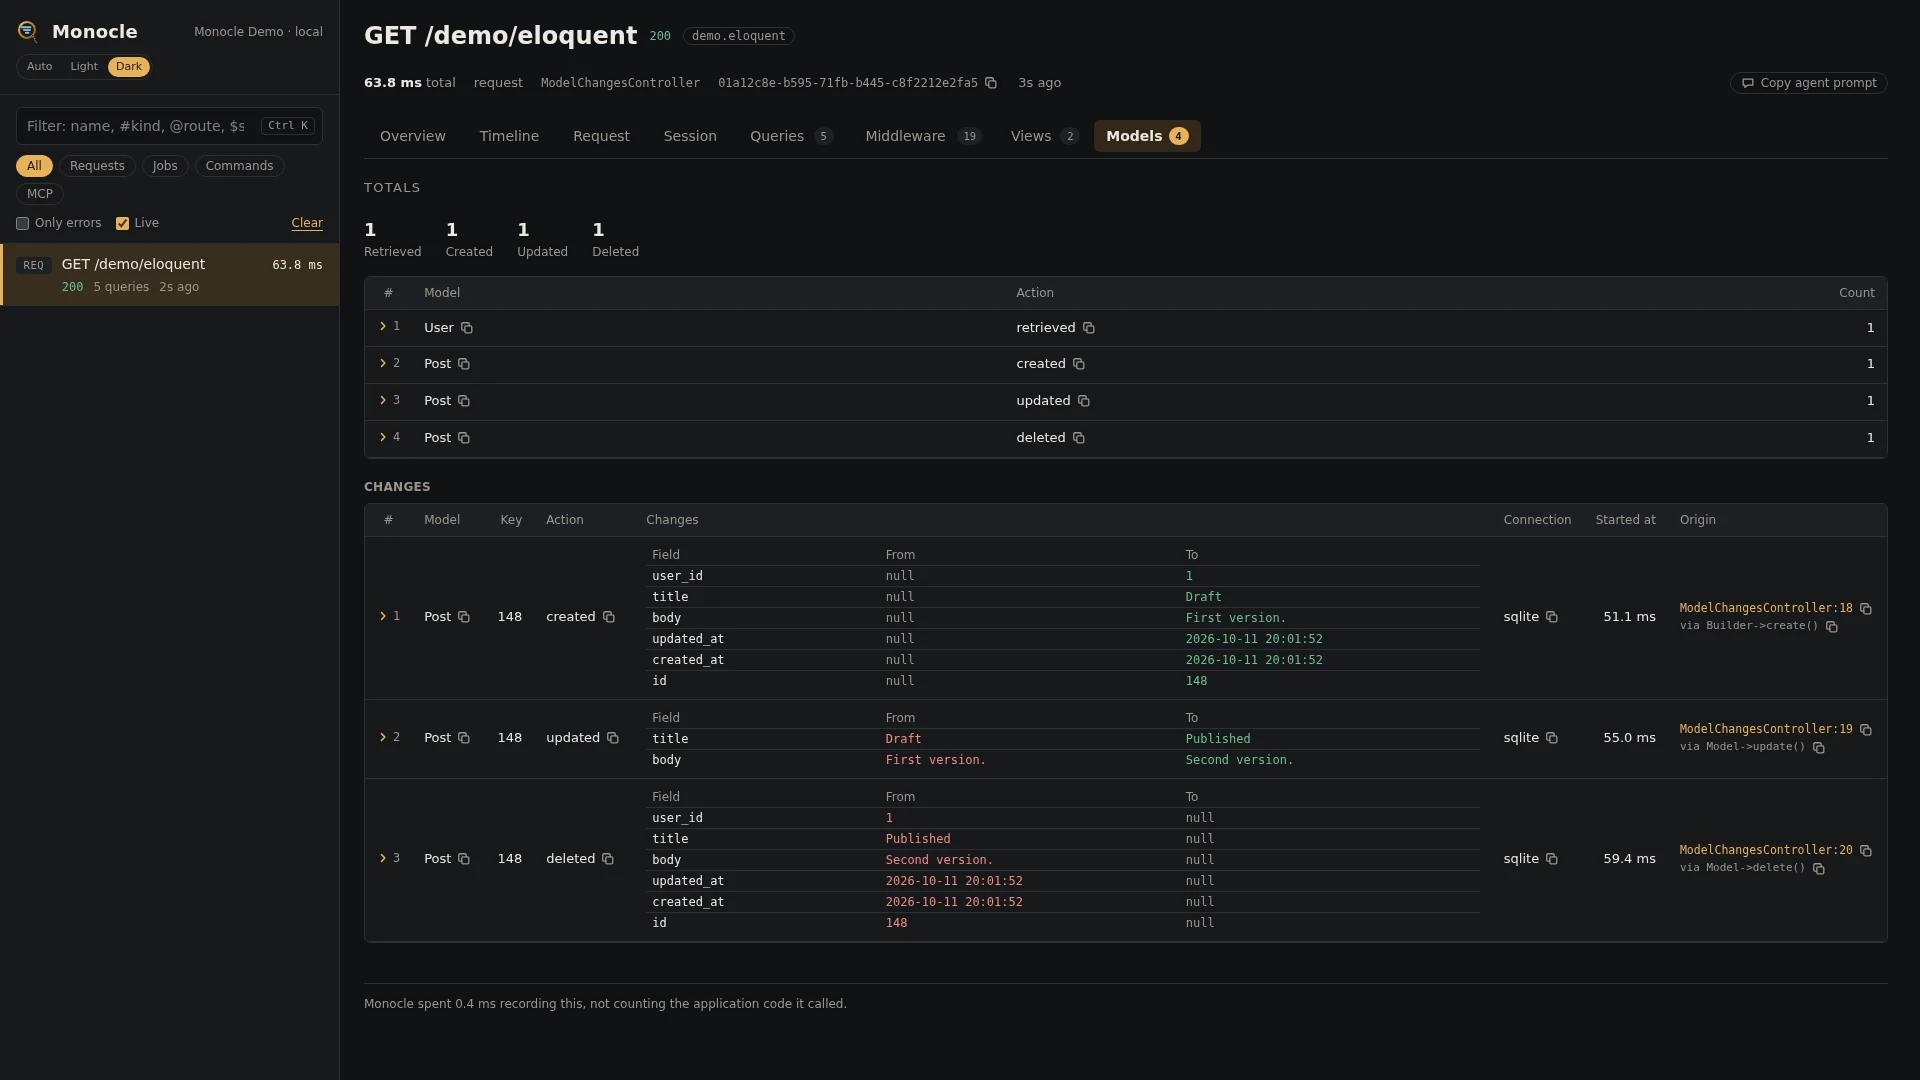The width and height of the screenshot is (1920, 1080).
Task: Select the GET /demo/eloquent request entry
Action: pyautogui.click(x=170, y=275)
